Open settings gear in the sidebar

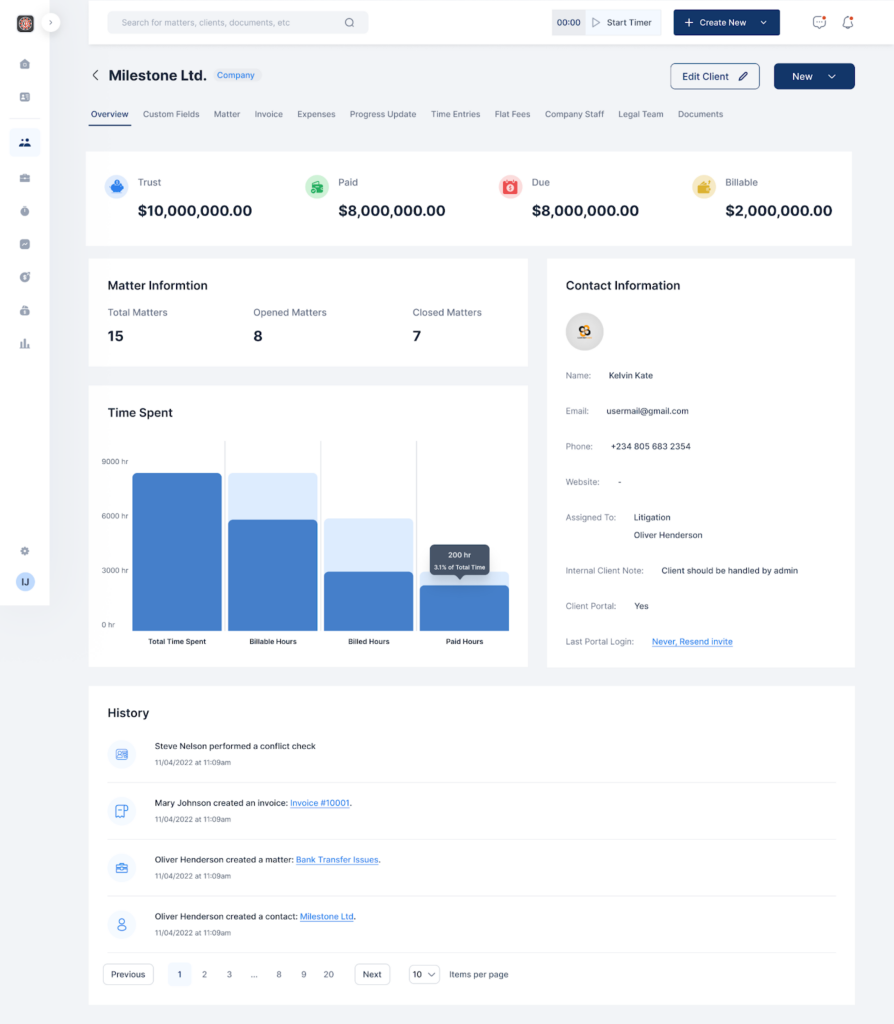(x=25, y=551)
